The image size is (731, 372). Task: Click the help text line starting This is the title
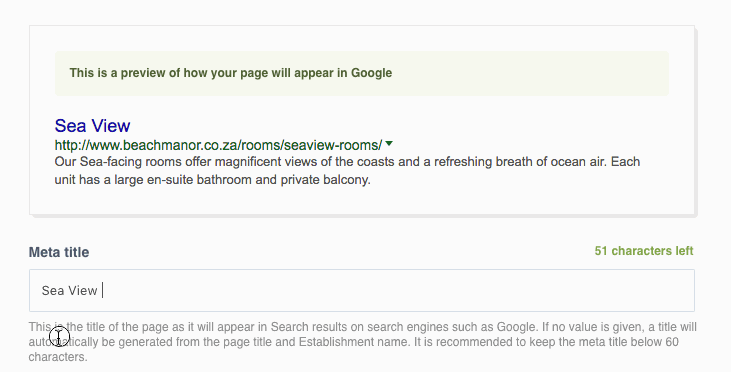click(363, 327)
